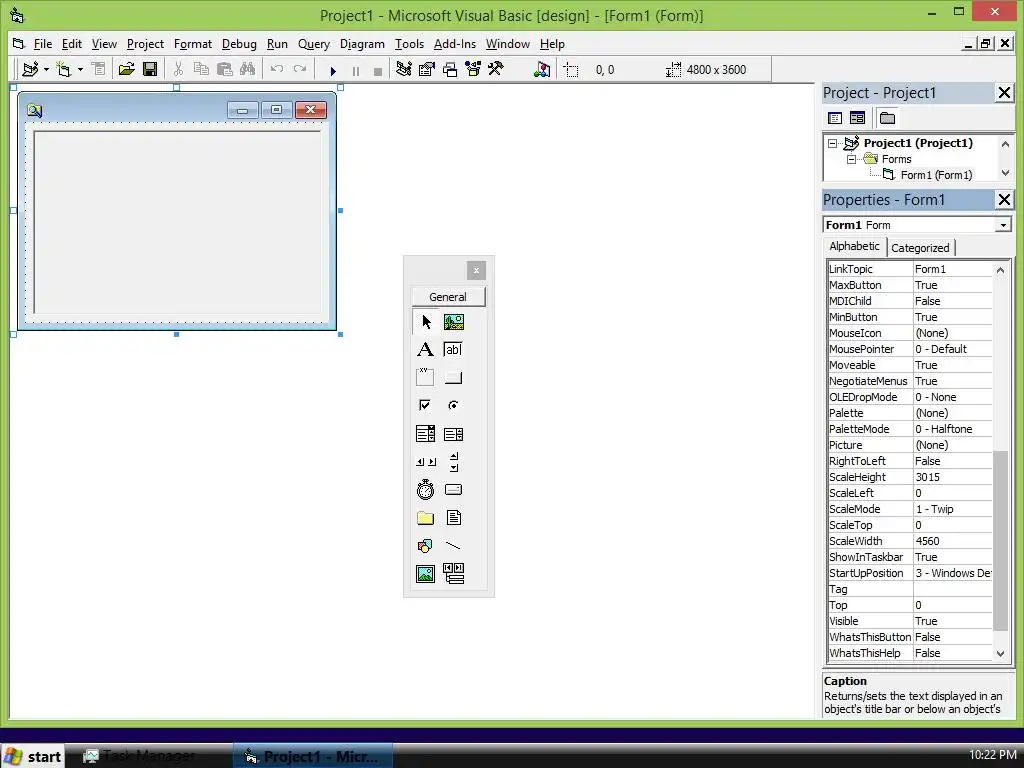Screen dimensions: 1024x768
Task: Select the ScaleMode property row
Action: pos(910,509)
